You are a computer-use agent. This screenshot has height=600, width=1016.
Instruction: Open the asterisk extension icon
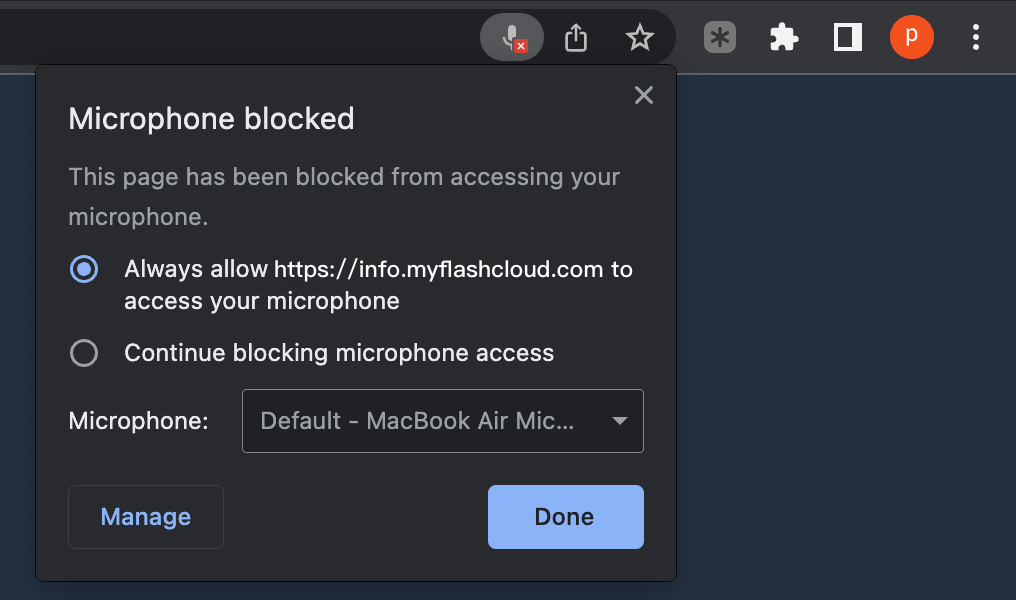(720, 37)
